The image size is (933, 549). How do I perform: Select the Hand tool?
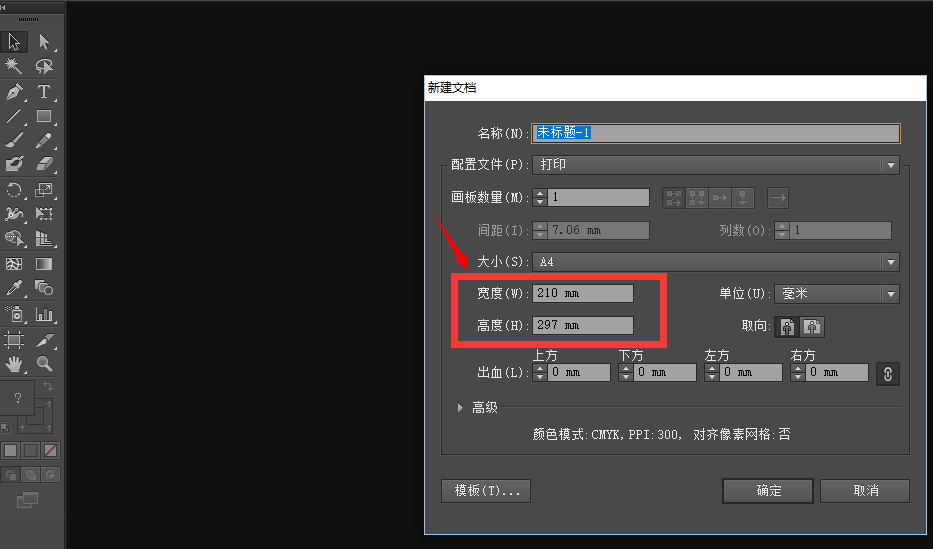point(14,363)
